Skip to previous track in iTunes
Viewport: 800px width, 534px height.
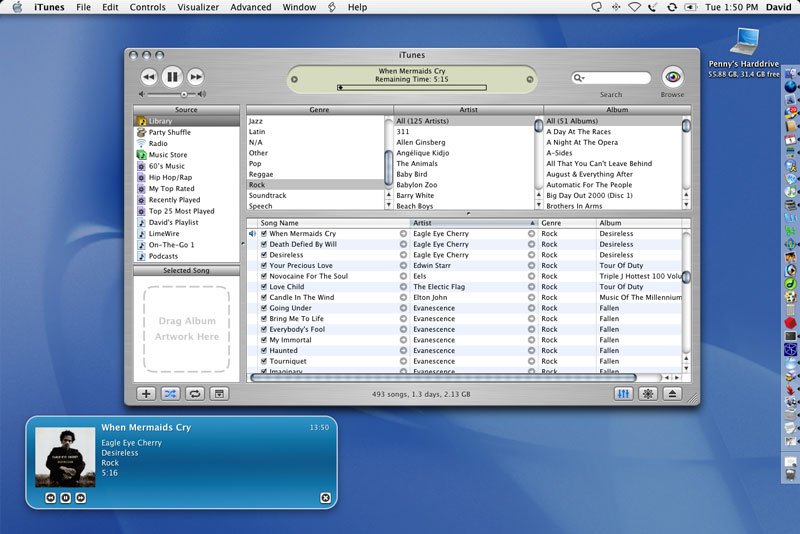(148, 77)
